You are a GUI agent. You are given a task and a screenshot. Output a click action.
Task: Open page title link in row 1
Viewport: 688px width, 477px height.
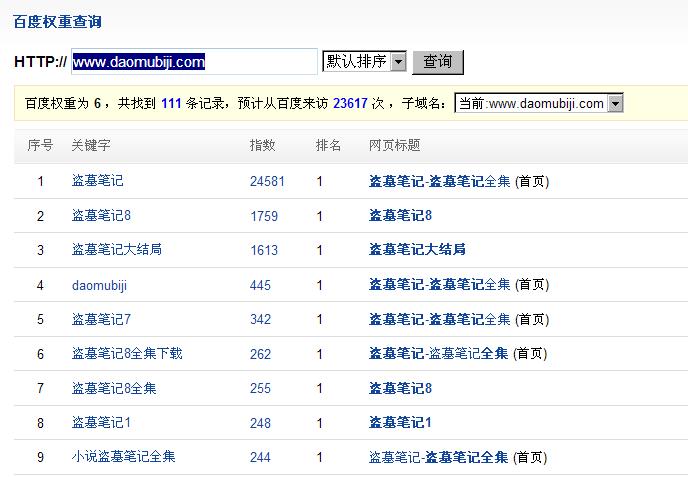coord(439,181)
